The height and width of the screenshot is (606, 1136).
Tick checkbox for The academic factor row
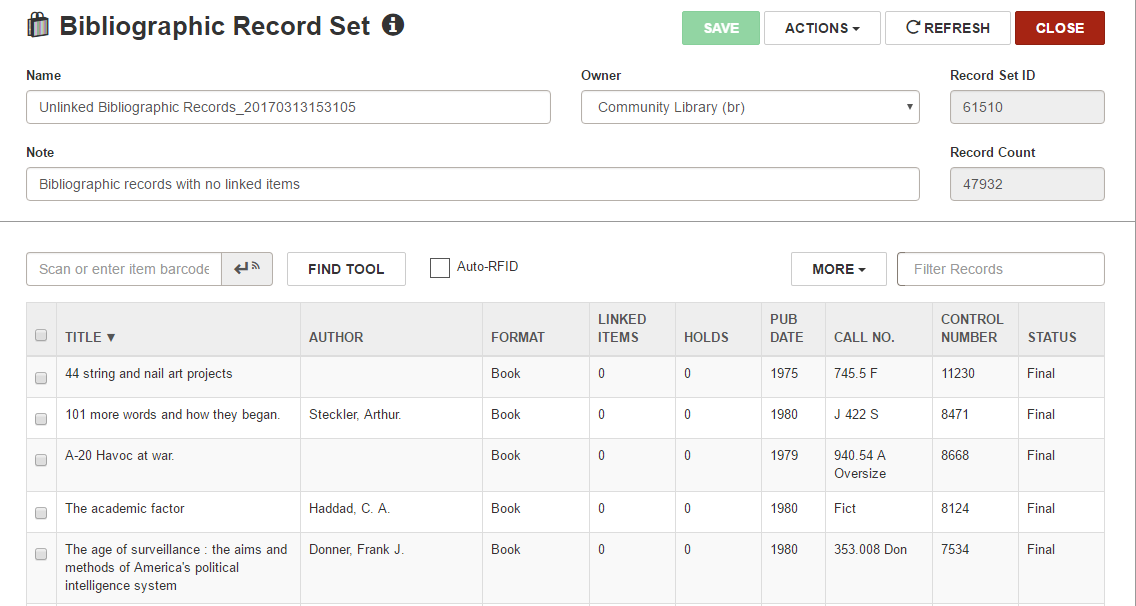coord(41,513)
